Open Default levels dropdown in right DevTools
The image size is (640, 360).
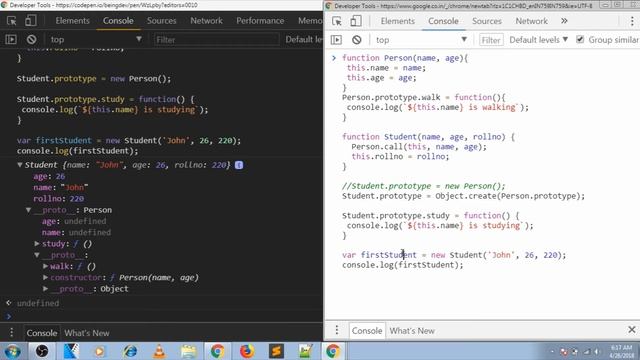538,40
